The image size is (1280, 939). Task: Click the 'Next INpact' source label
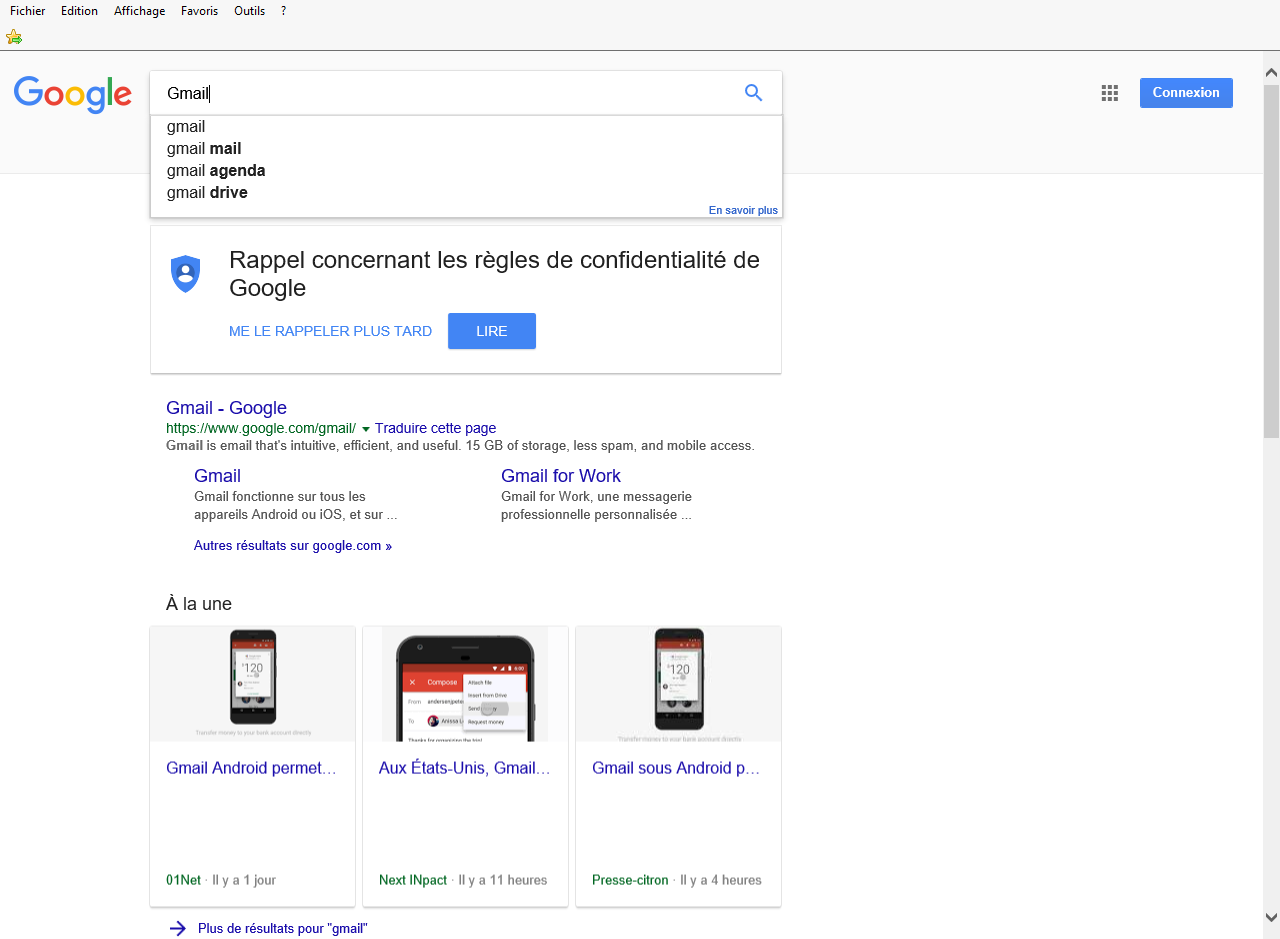coord(413,880)
